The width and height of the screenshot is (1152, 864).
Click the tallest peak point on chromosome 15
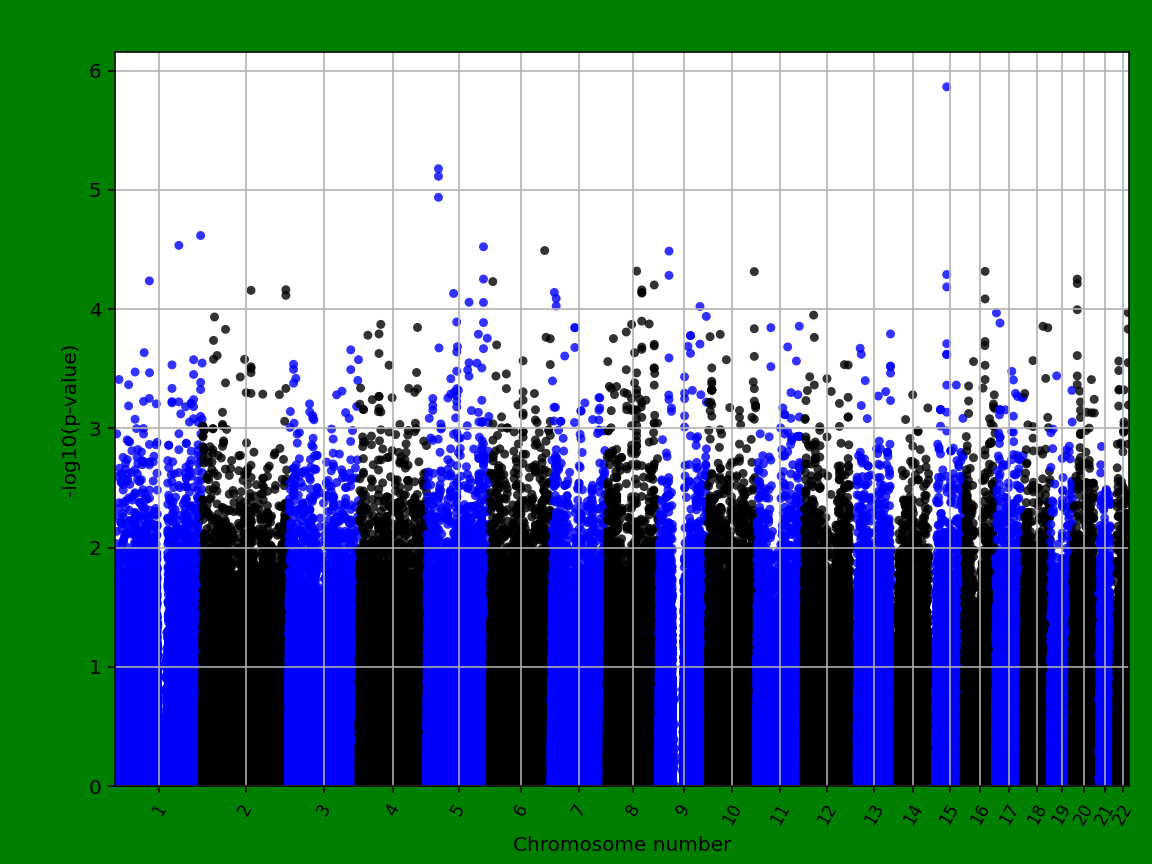click(946, 88)
